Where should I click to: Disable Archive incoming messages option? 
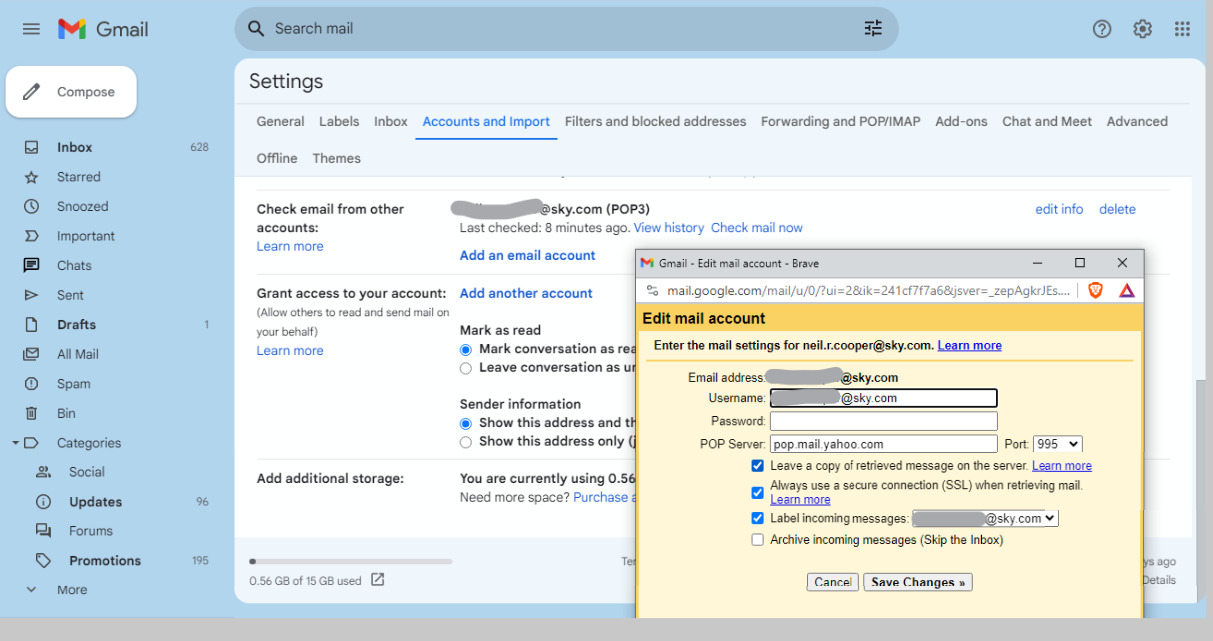757,539
